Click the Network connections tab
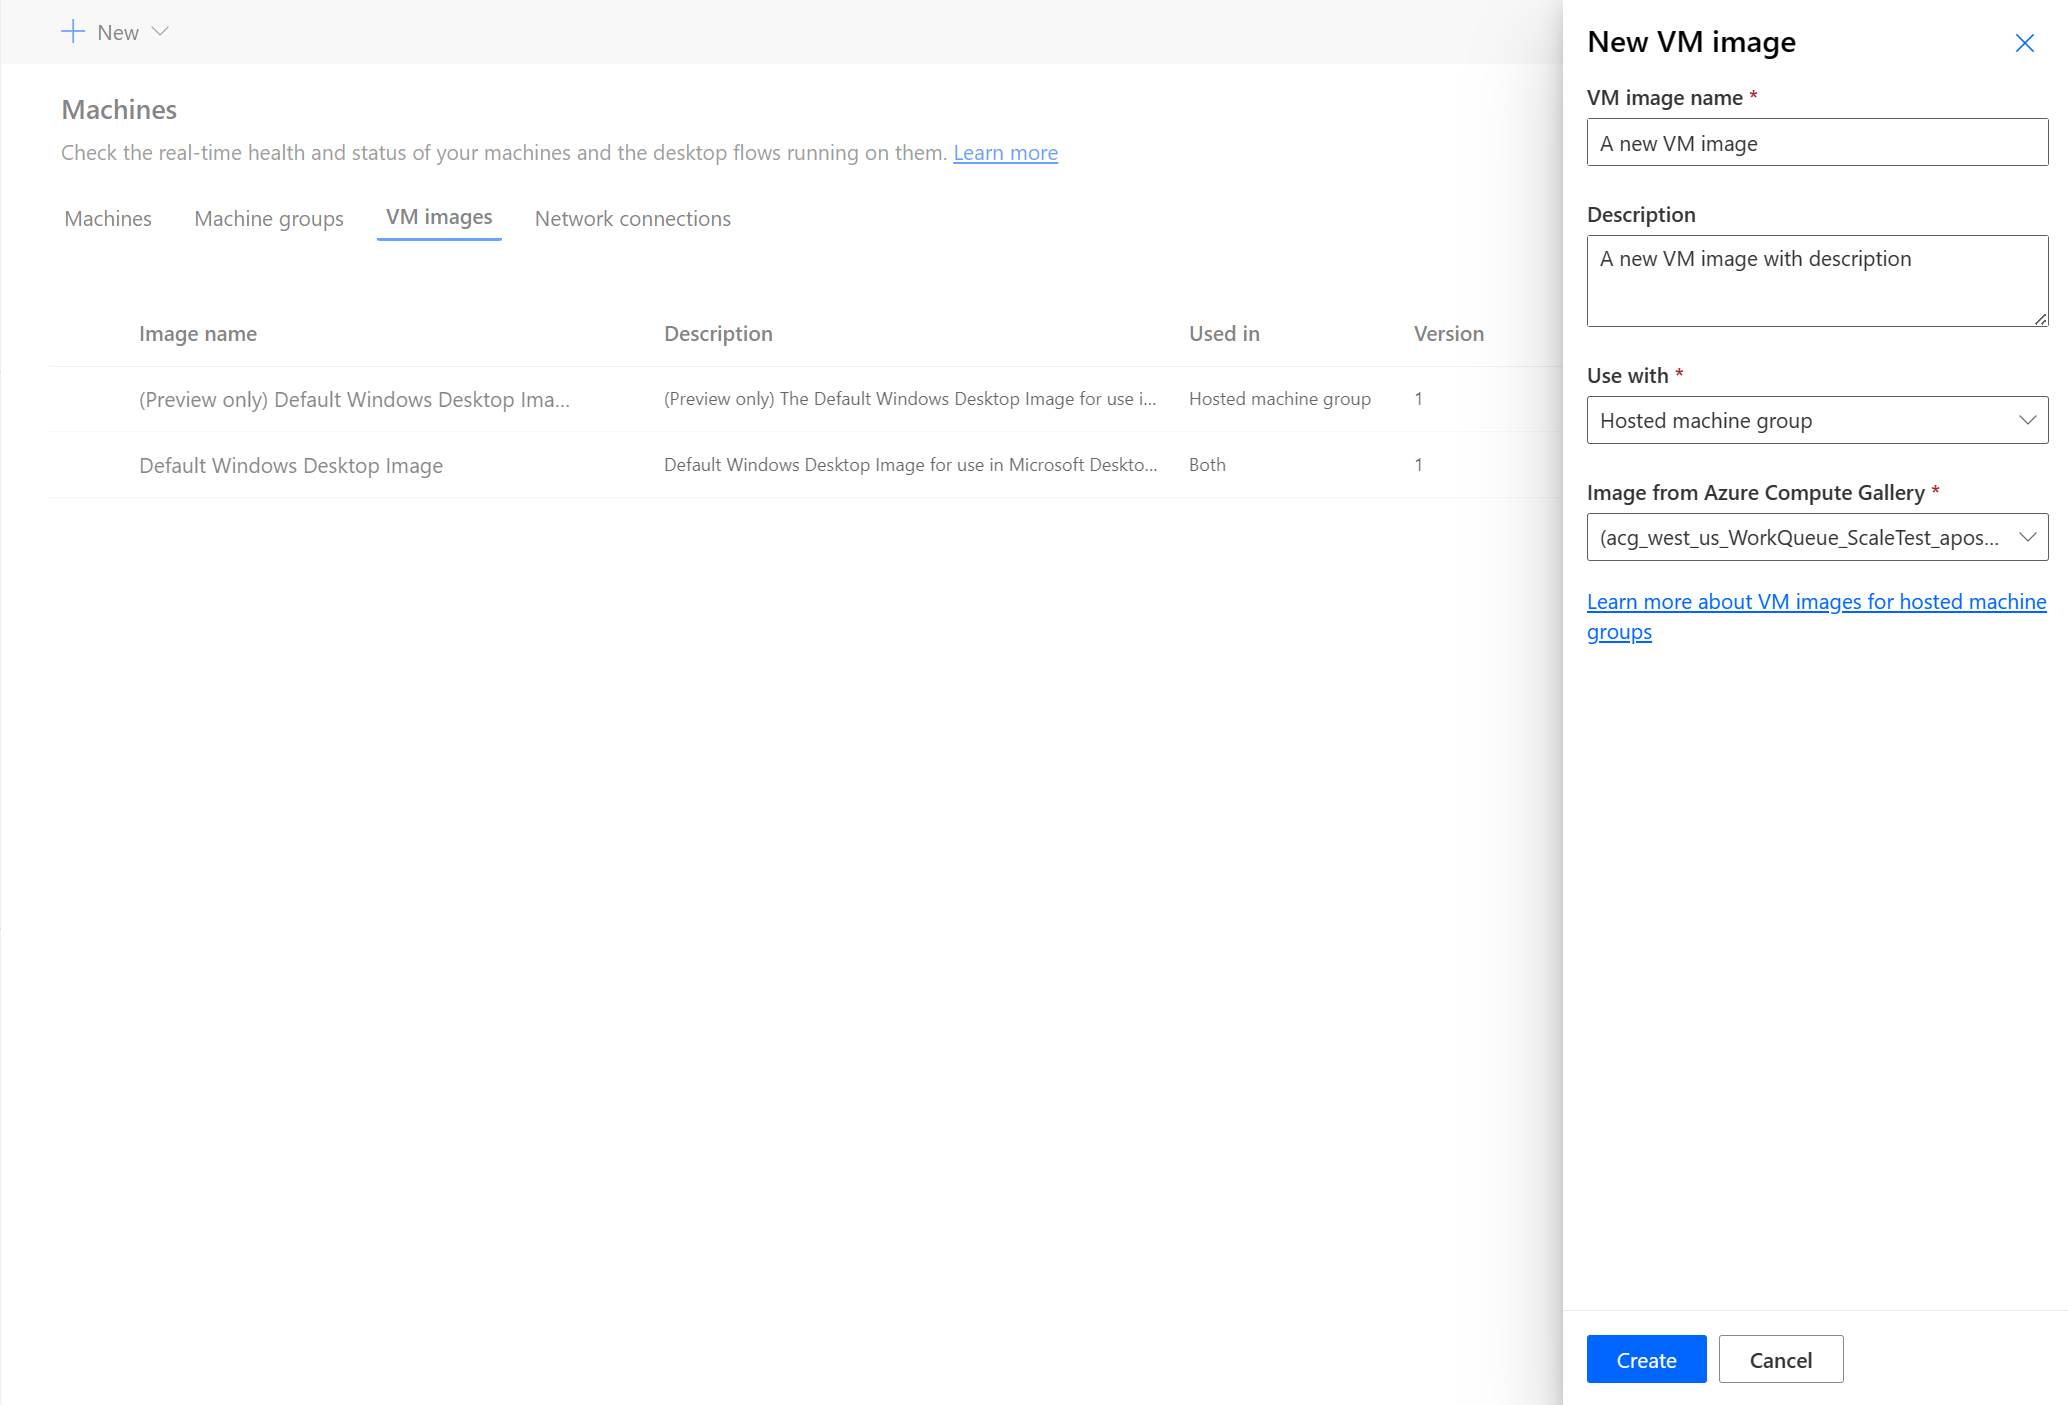Image resolution: width=2068 pixels, height=1405 pixels. (x=632, y=218)
